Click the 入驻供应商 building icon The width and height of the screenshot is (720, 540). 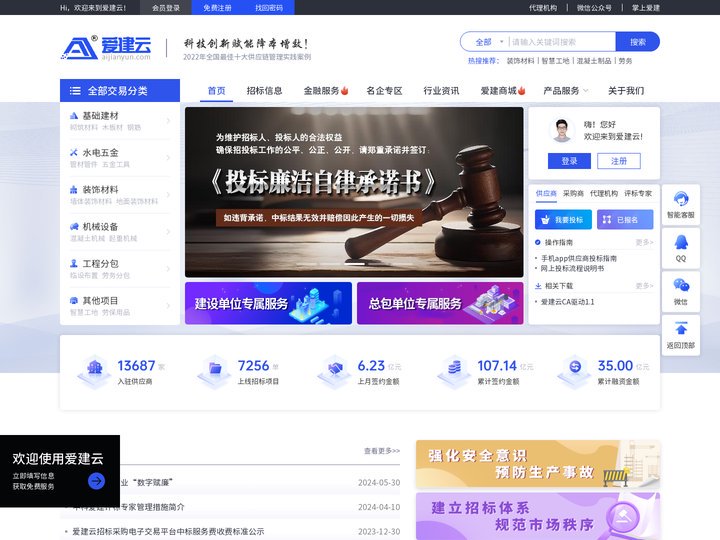pyautogui.click(x=94, y=370)
